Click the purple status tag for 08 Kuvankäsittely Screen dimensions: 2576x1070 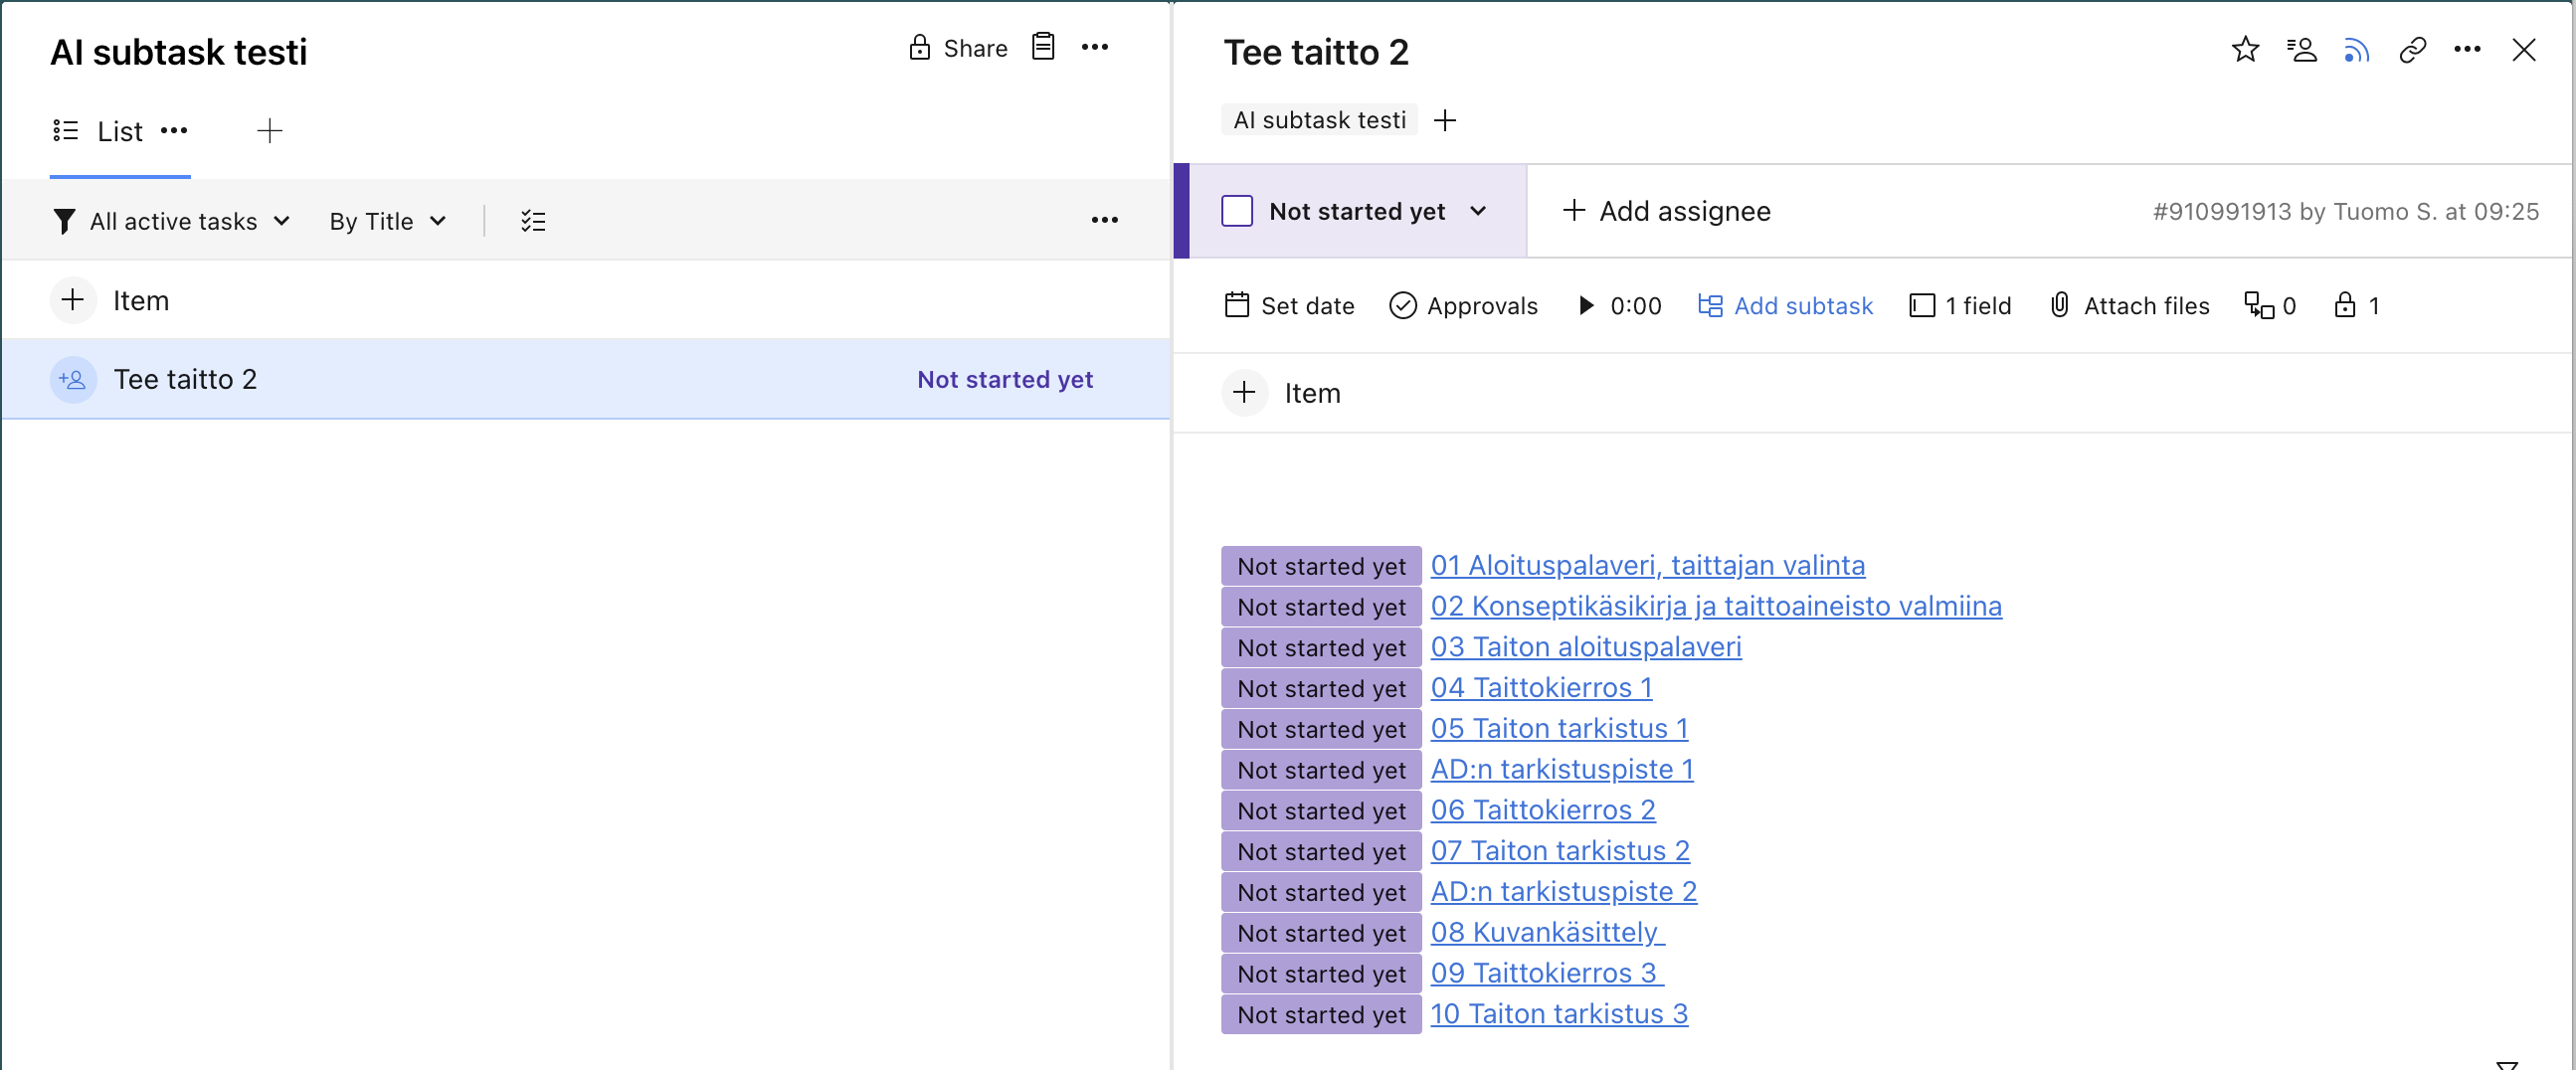point(1320,932)
